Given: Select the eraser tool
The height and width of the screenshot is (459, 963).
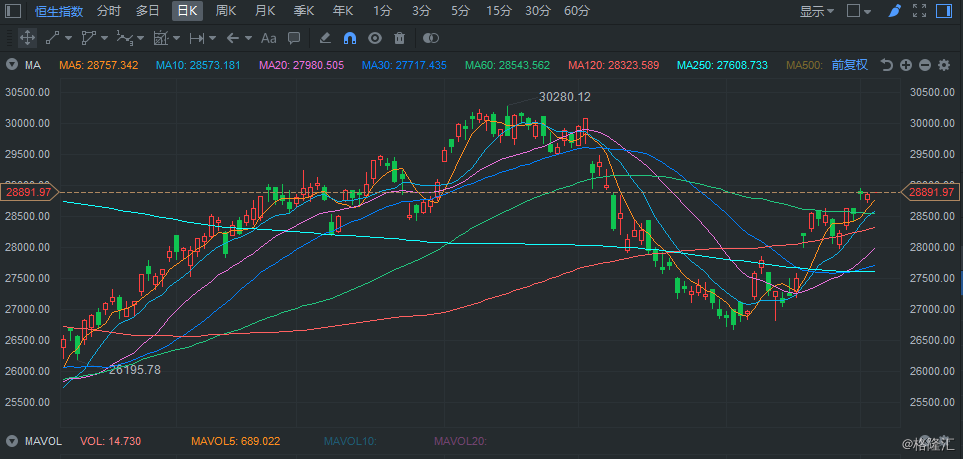Looking at the screenshot, I should [326, 38].
